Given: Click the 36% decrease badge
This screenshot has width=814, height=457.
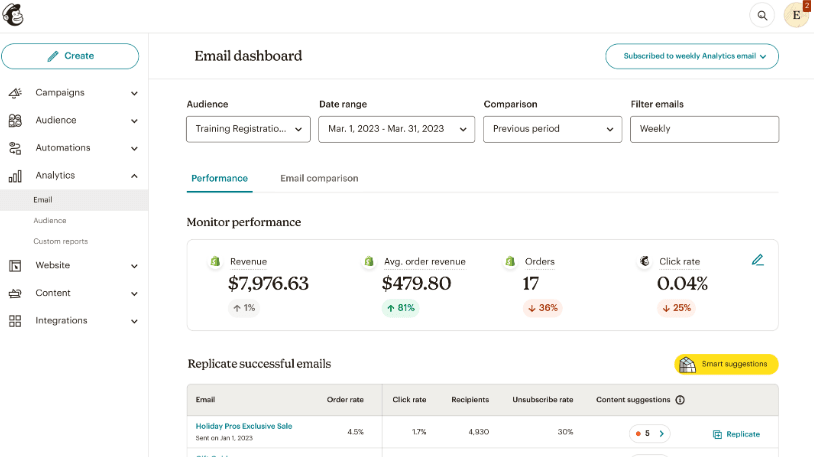Looking at the screenshot, I should (542, 308).
